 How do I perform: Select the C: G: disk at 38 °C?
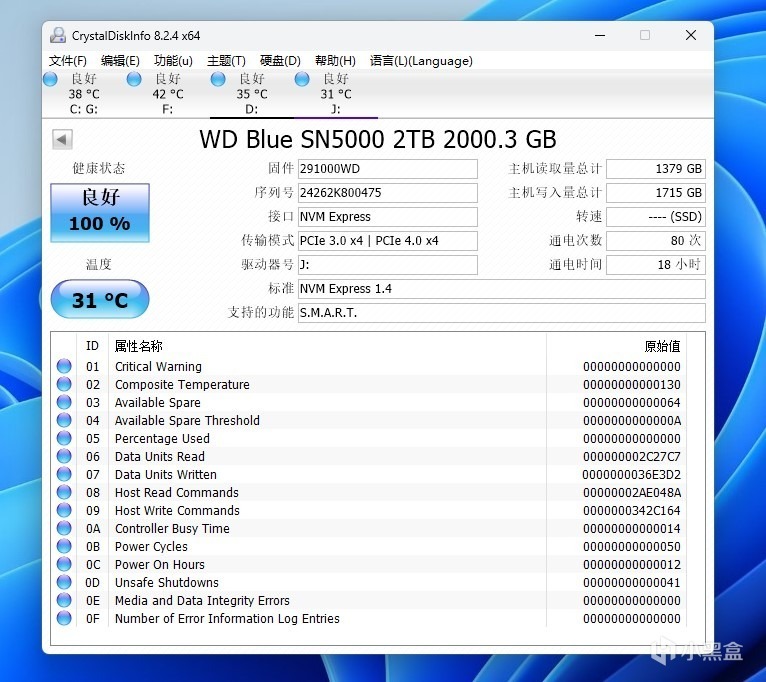[x=84, y=94]
